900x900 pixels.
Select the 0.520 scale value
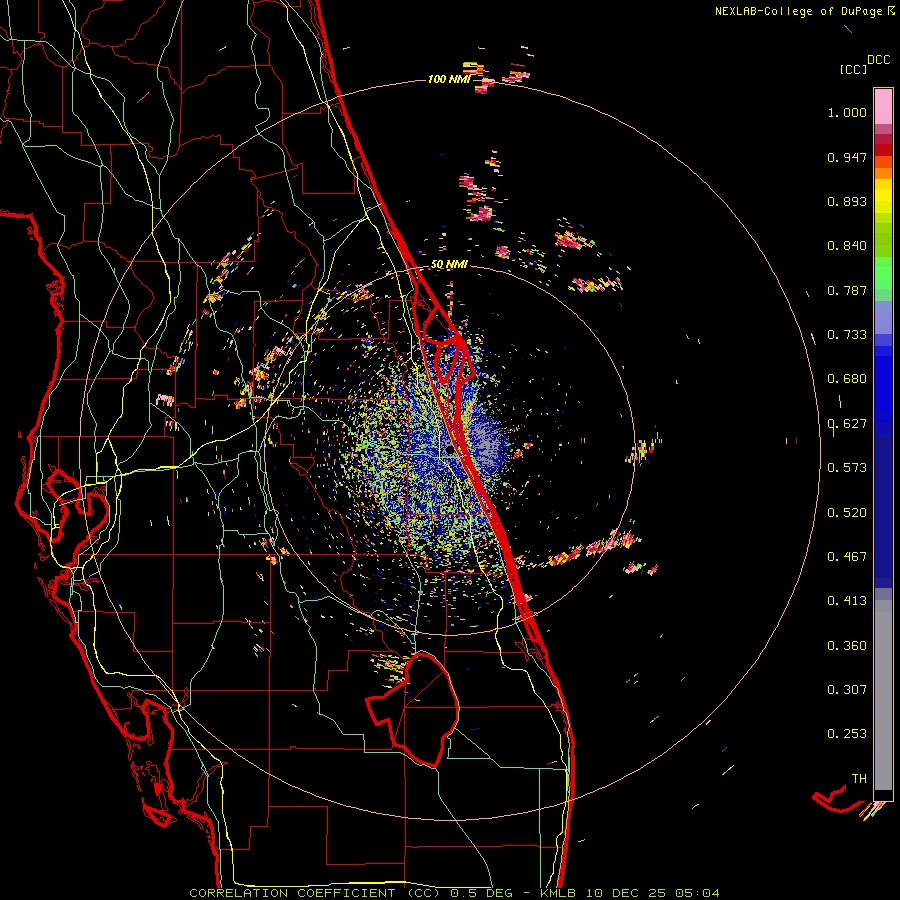[x=847, y=512]
